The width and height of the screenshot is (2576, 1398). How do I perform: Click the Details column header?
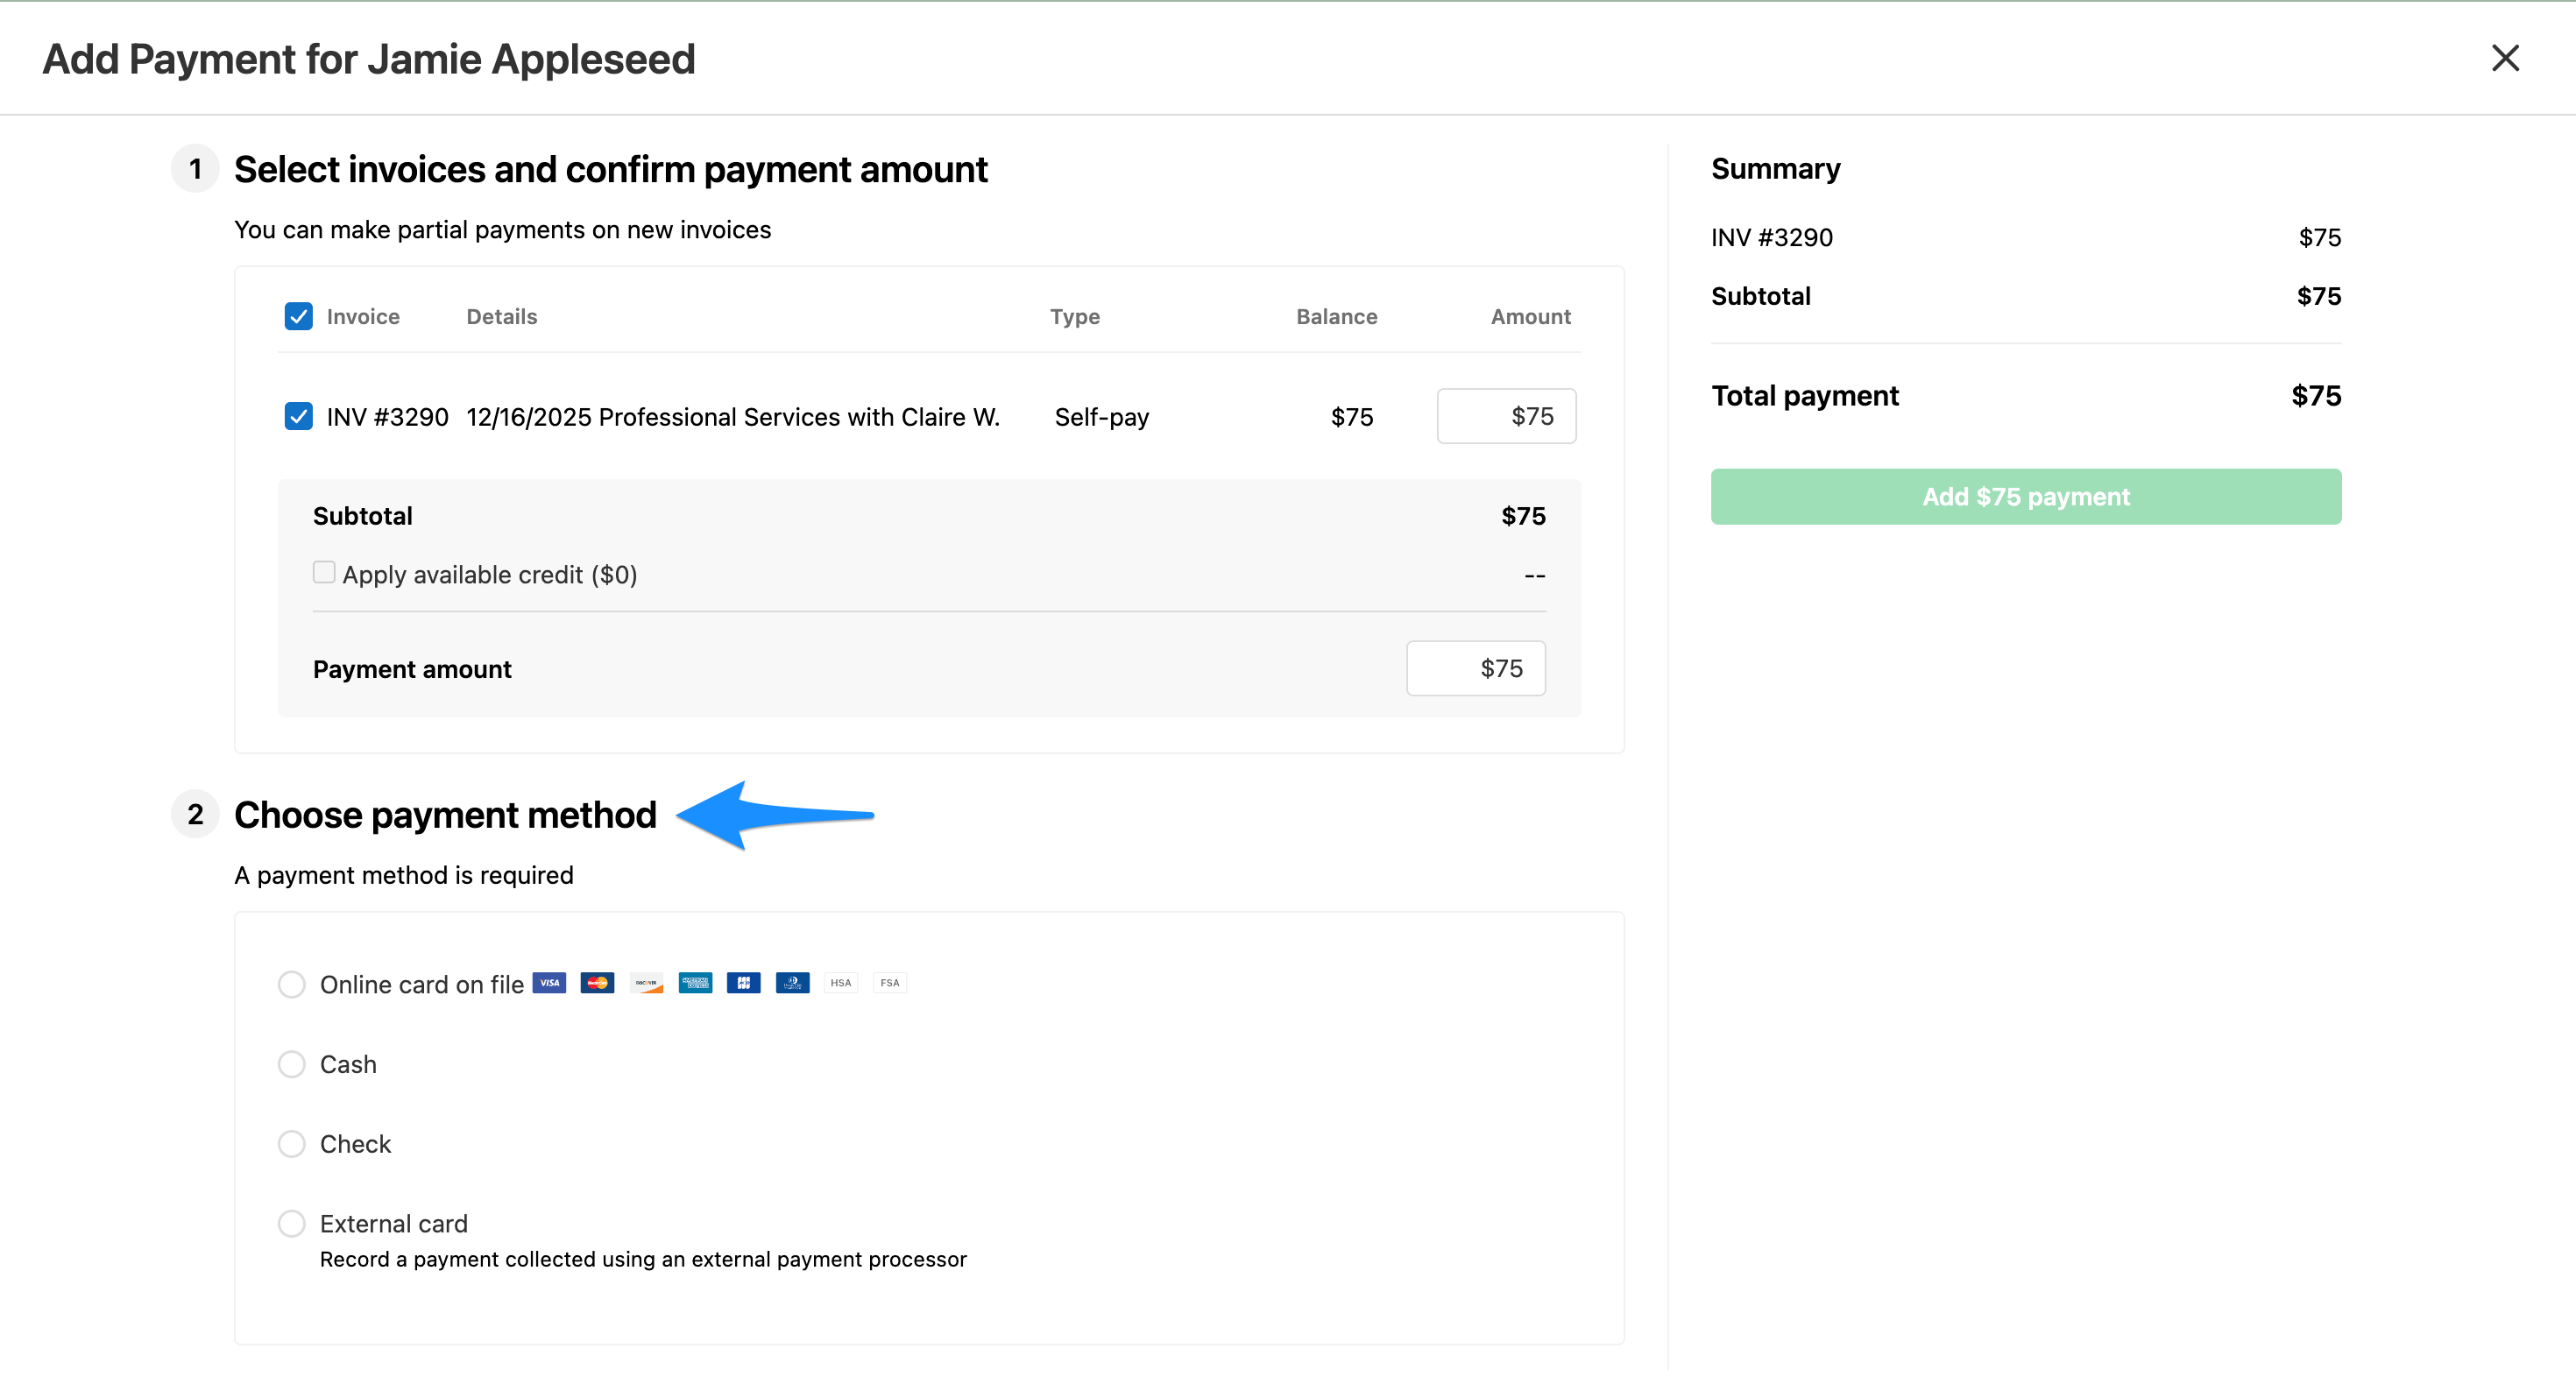(502, 317)
